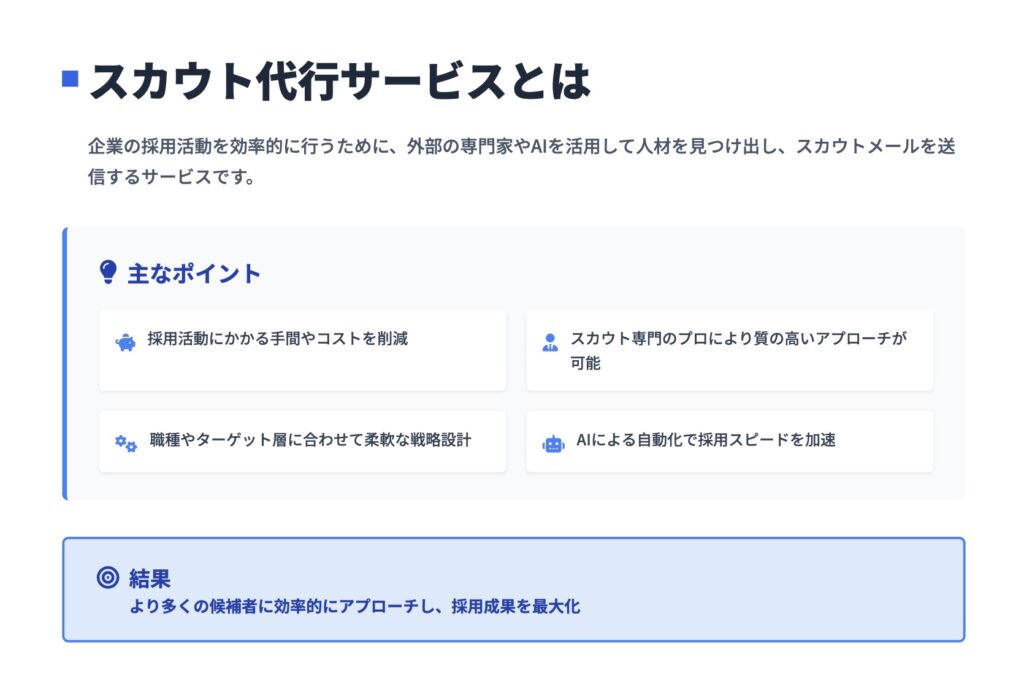This screenshot has height=681, width=1024.
Task: Click the 質の高いアプローチが可能 card text
Action: pyautogui.click(x=738, y=350)
